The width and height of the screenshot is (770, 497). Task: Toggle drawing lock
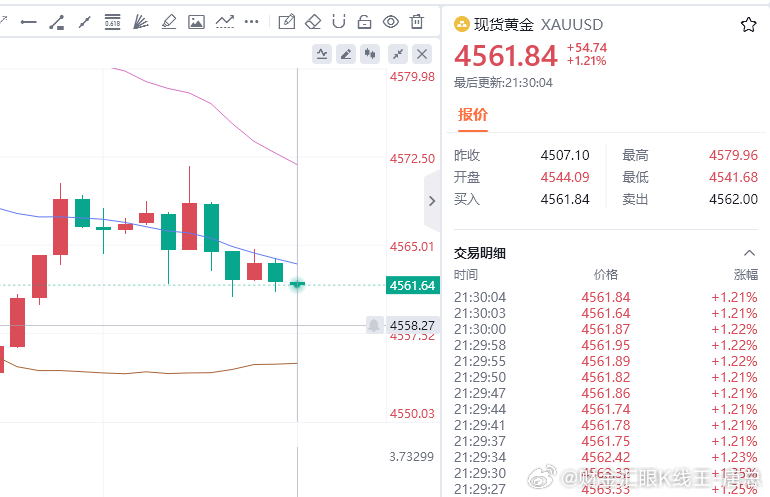[x=364, y=22]
